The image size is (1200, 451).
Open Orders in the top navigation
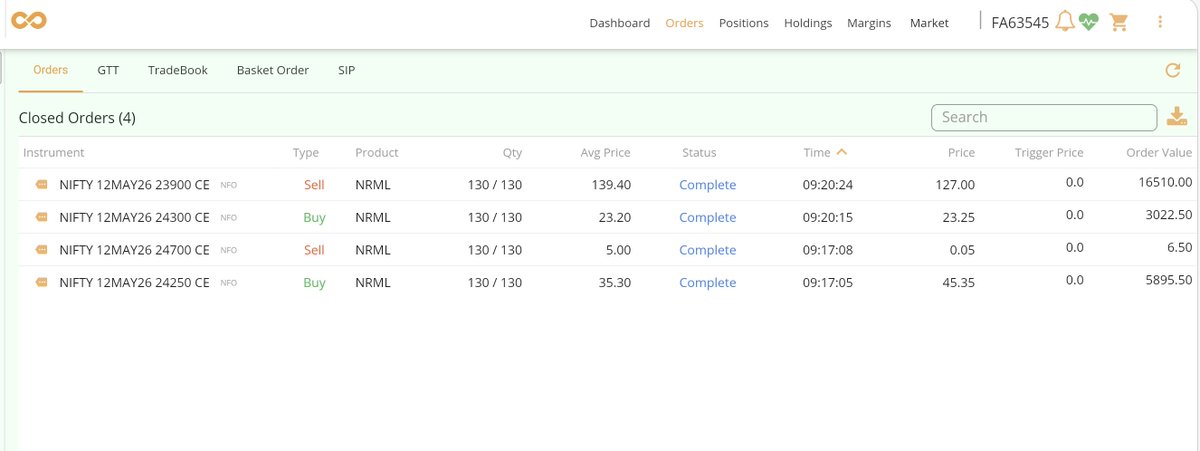click(684, 23)
